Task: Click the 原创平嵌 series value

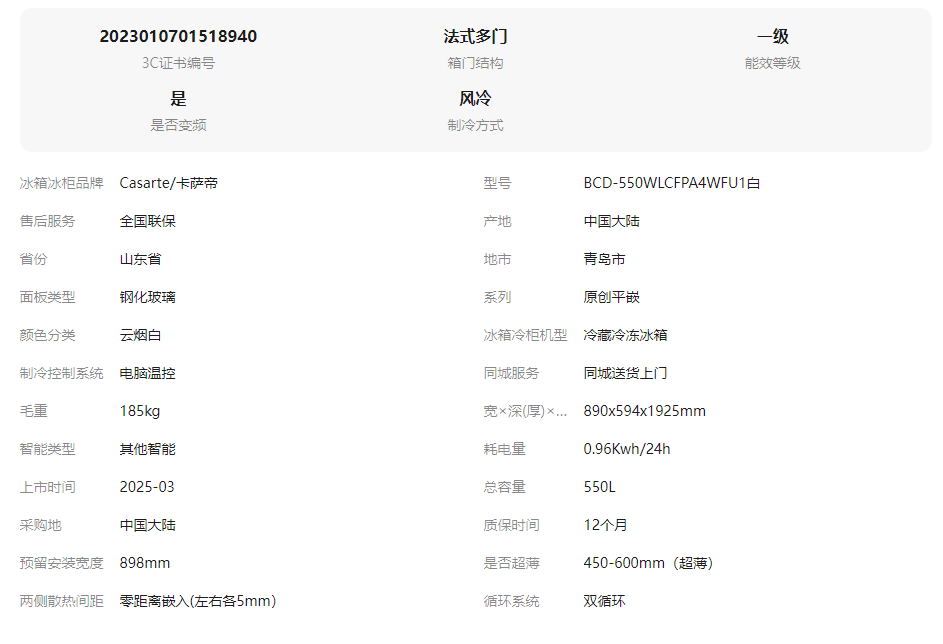Action: pos(611,297)
